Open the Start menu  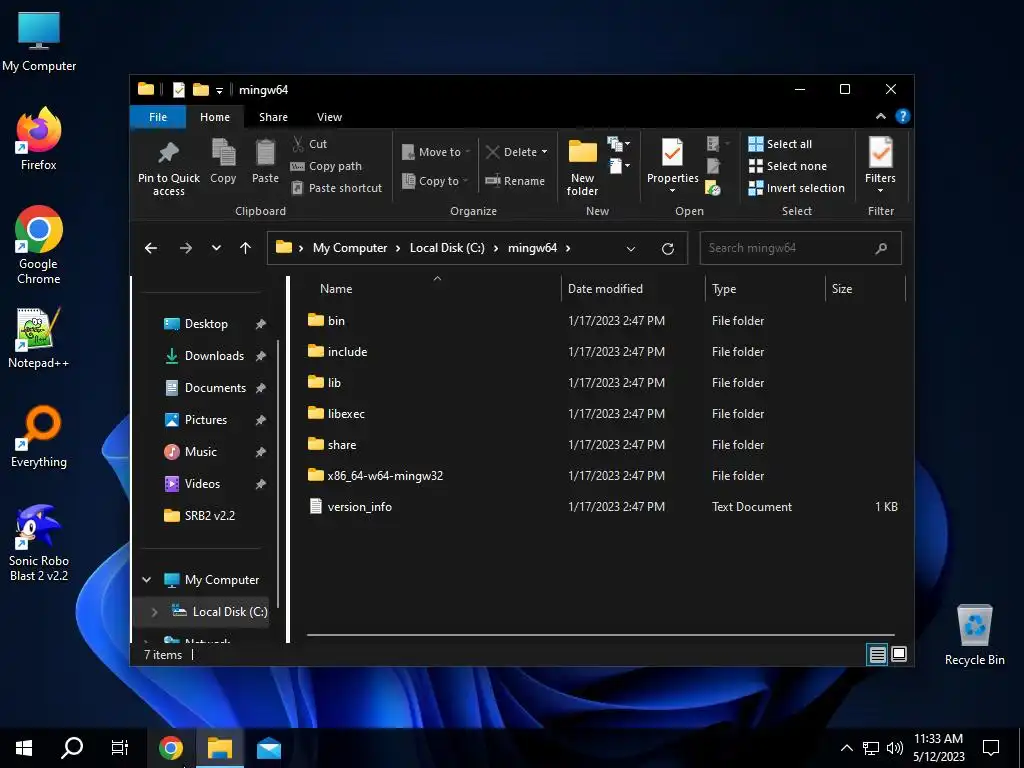coord(24,748)
